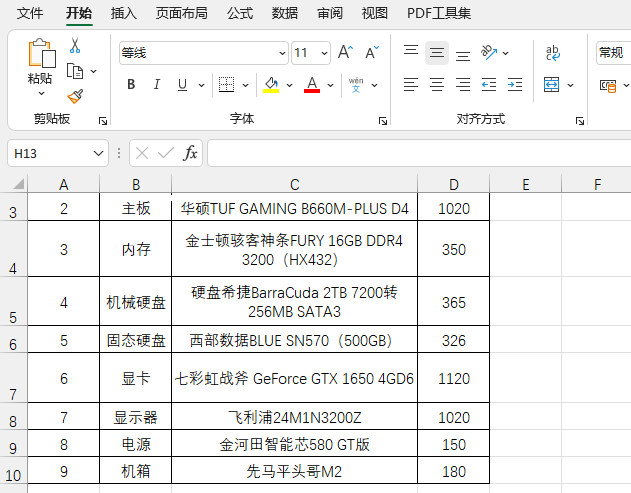Screen dimensions: 631x493
Task: Select row 7 header
Action: [x=13, y=378]
